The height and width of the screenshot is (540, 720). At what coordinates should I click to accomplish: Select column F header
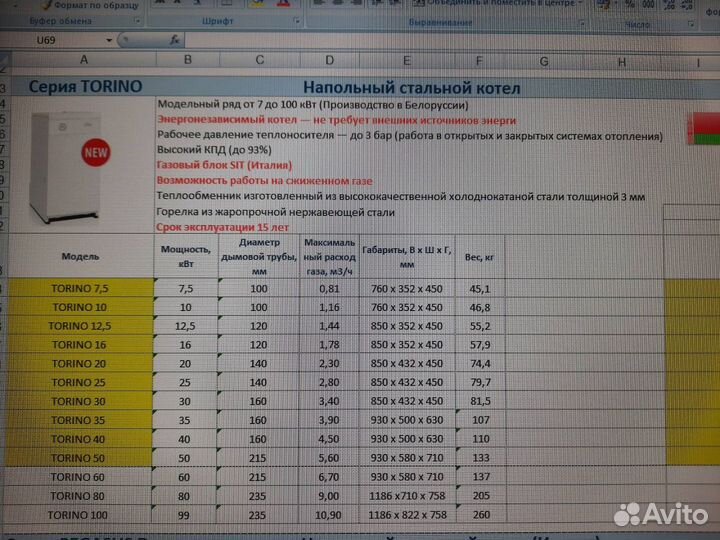tap(479, 61)
